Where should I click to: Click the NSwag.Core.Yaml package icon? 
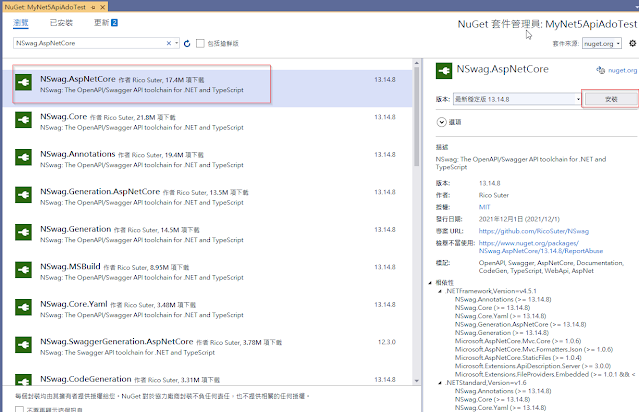click(x=23, y=307)
